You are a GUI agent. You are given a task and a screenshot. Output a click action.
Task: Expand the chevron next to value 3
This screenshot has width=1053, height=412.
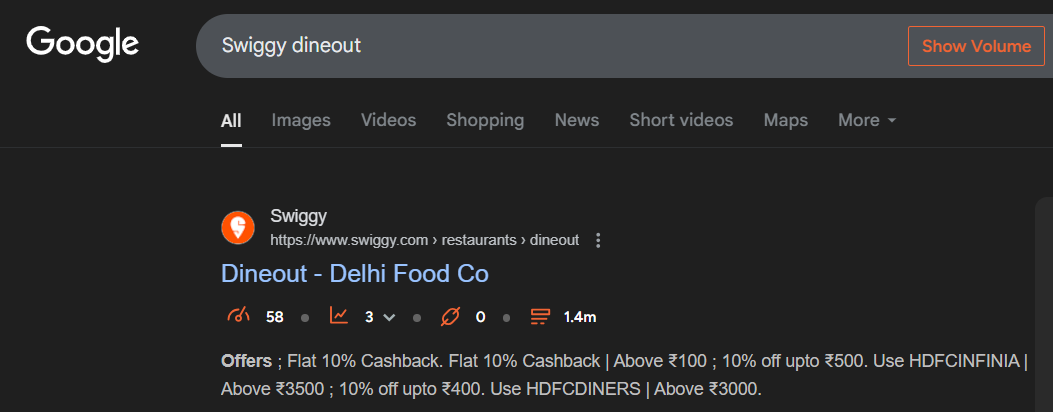tap(389, 317)
